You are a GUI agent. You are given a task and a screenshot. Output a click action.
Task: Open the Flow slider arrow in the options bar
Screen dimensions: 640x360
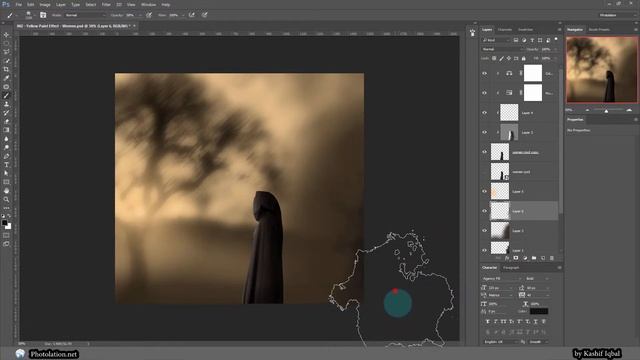click(183, 15)
